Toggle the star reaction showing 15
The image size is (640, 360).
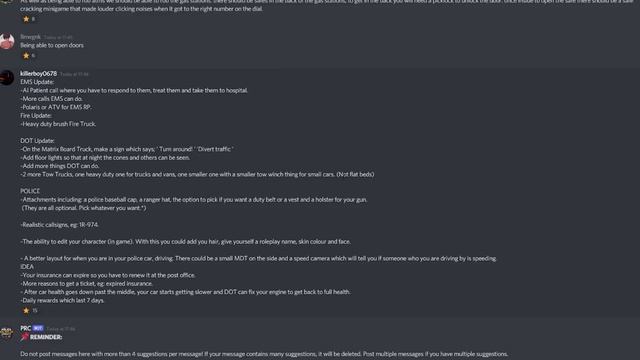30,311
